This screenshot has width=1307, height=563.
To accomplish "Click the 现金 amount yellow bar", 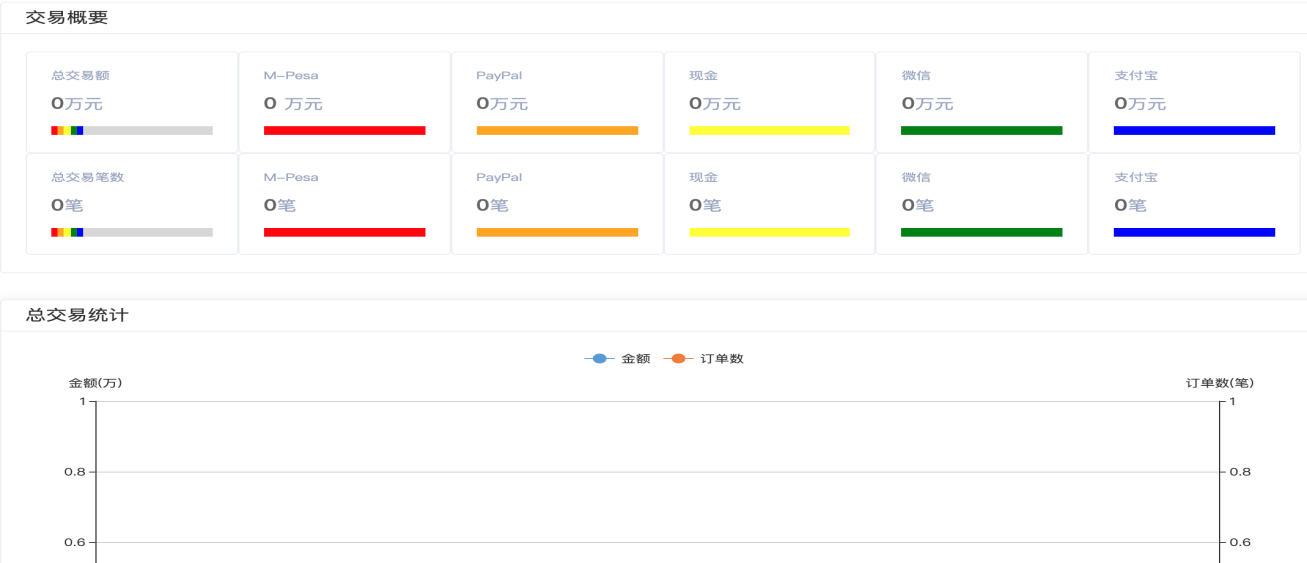I will click(769, 130).
